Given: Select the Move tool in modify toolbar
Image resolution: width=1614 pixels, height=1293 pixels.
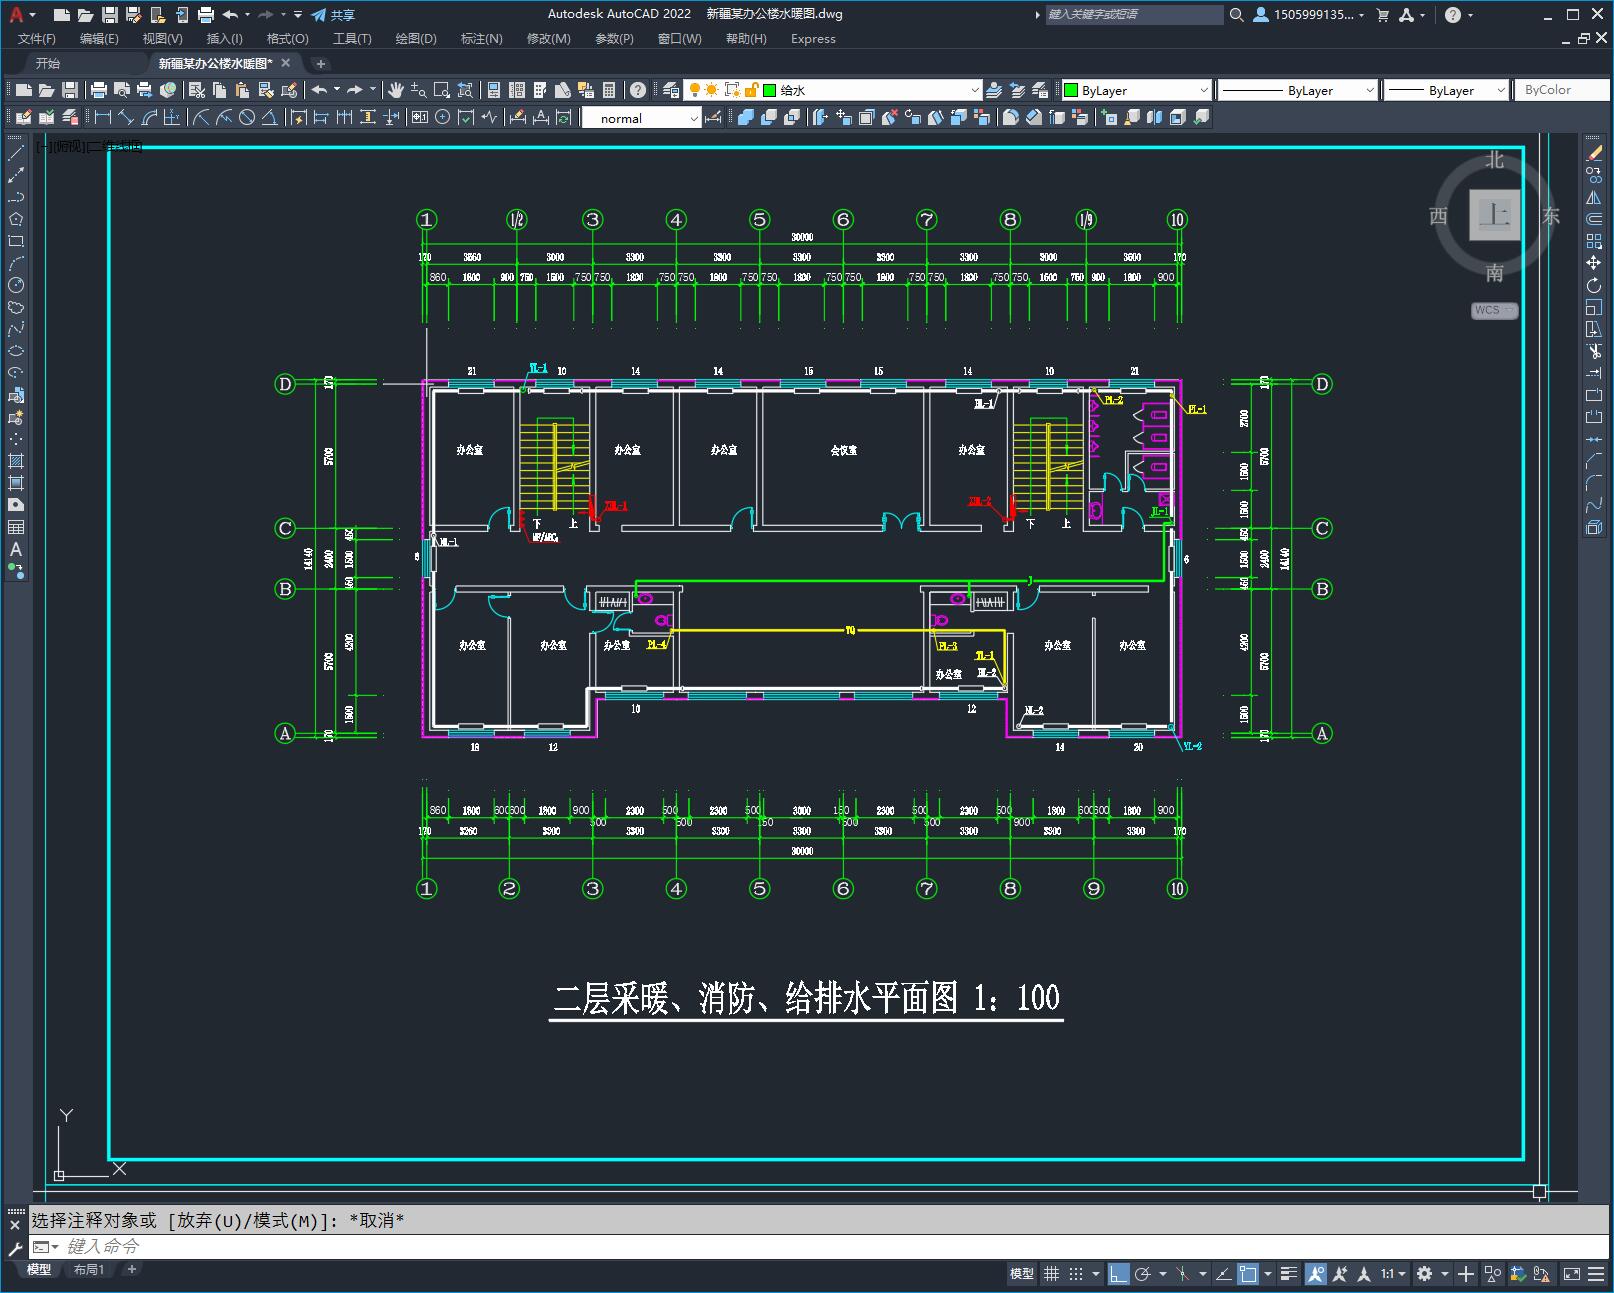Looking at the screenshot, I should pyautogui.click(x=1594, y=263).
